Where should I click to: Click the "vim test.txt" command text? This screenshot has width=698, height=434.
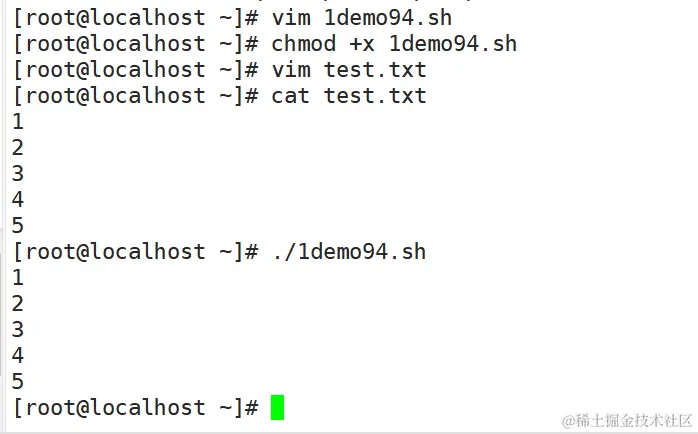coord(348,70)
